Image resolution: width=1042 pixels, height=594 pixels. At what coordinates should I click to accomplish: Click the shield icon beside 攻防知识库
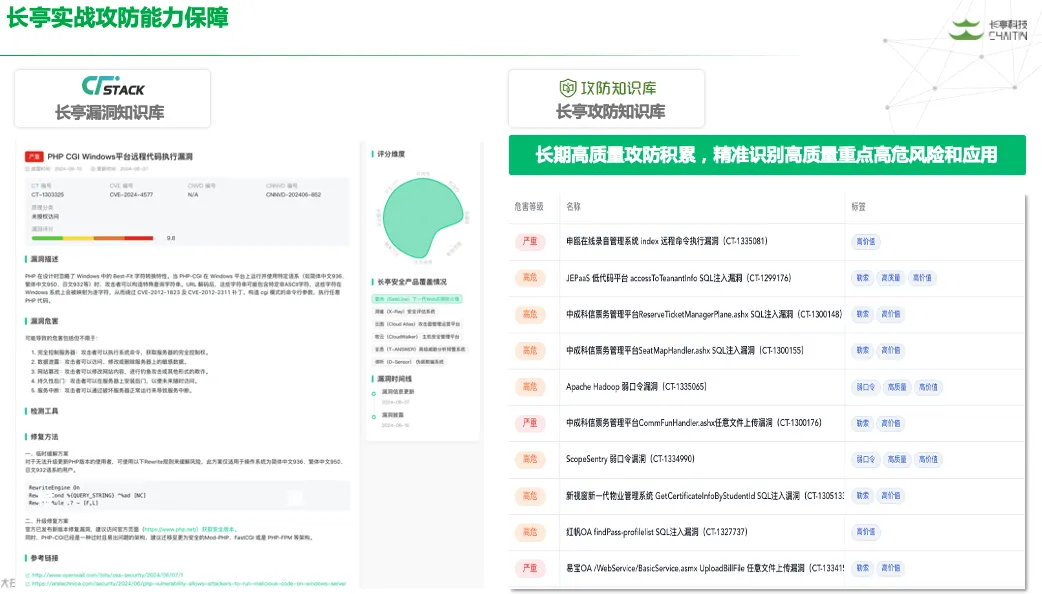point(568,88)
